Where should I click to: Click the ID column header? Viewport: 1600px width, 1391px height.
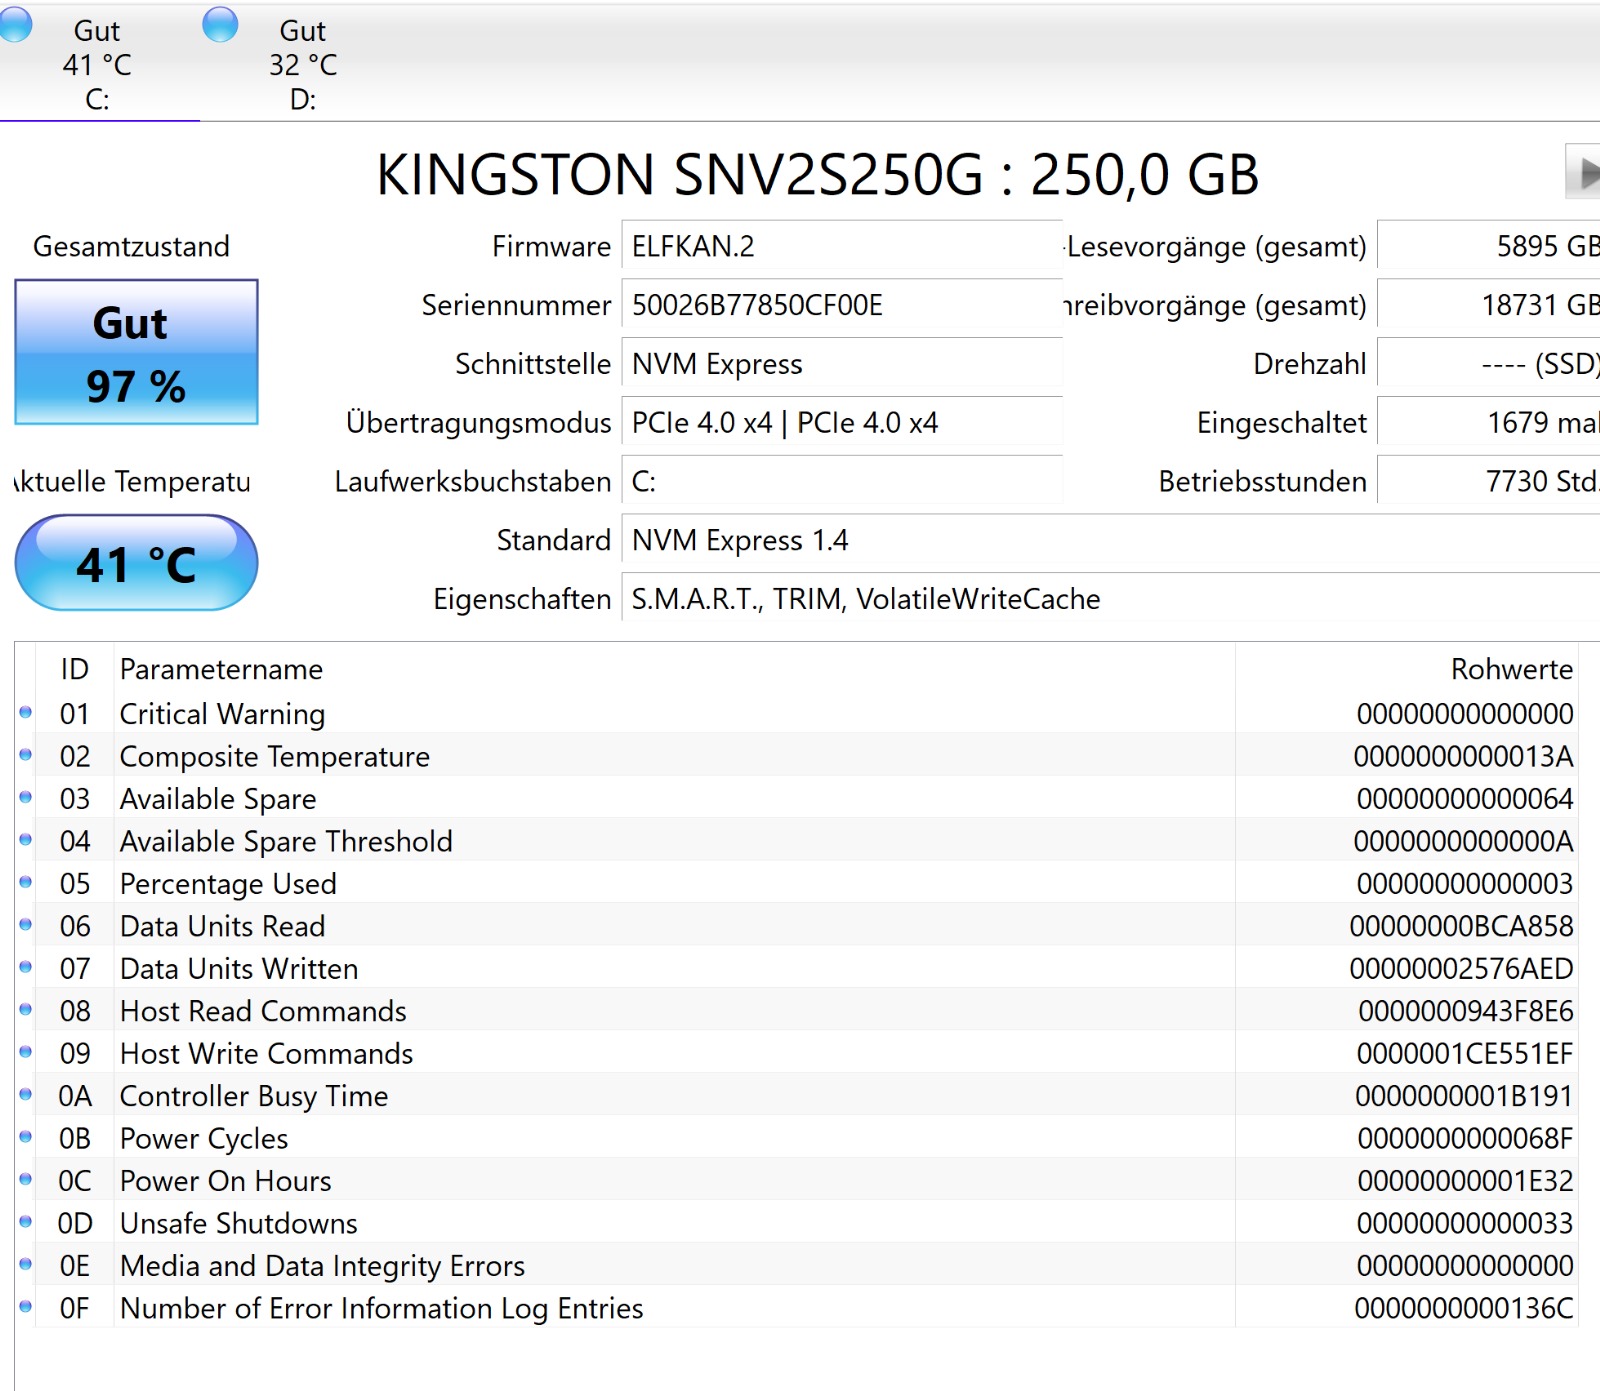coord(74,669)
